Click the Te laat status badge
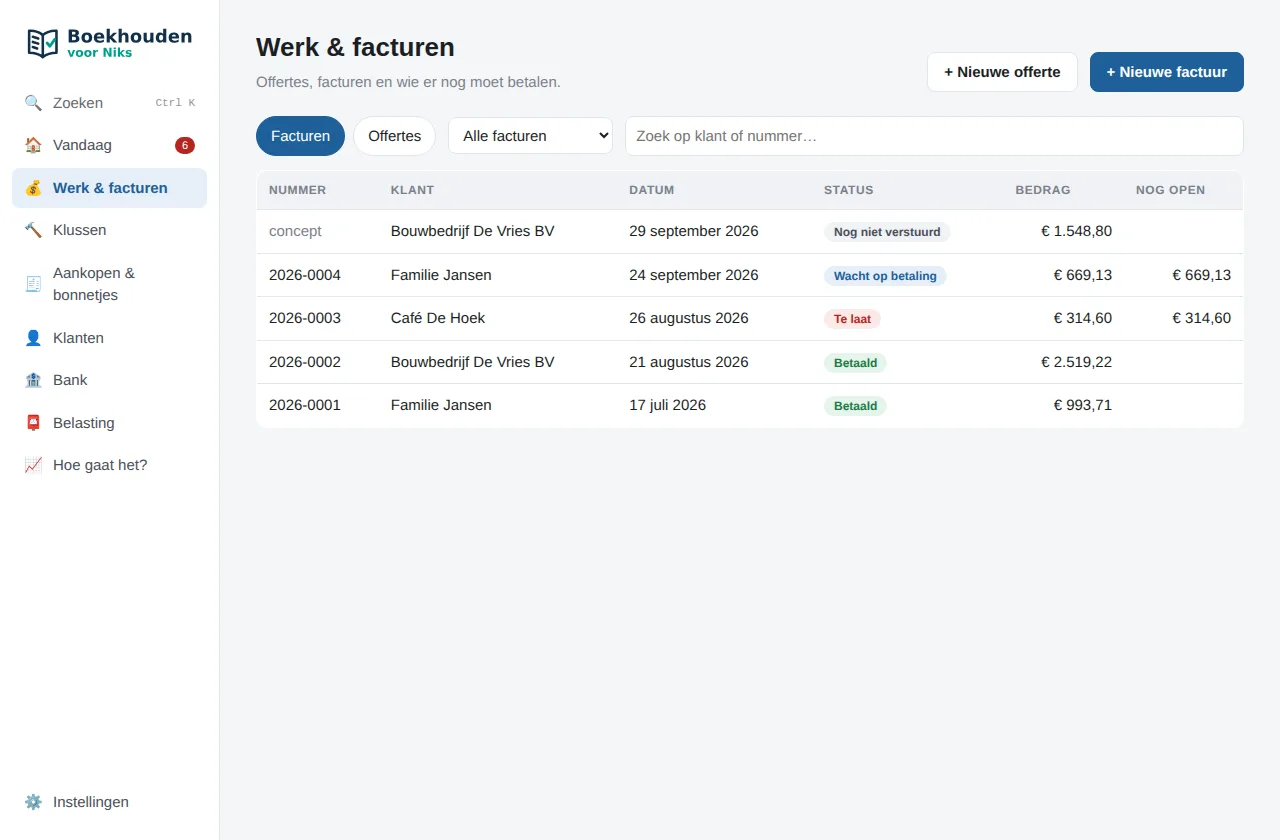This screenshot has height=840, width=1280. click(852, 319)
